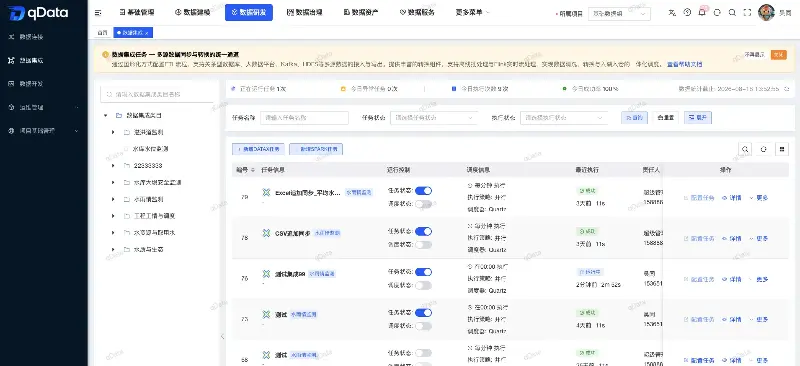This screenshot has width=800, height=366.
Task: Open the 任务状态 filter dropdown
Action: tap(434, 117)
